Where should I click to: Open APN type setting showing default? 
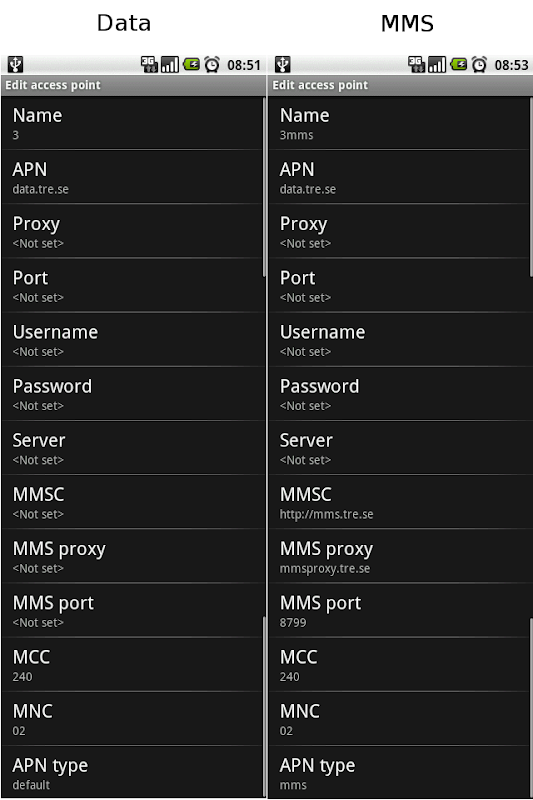(x=132, y=772)
